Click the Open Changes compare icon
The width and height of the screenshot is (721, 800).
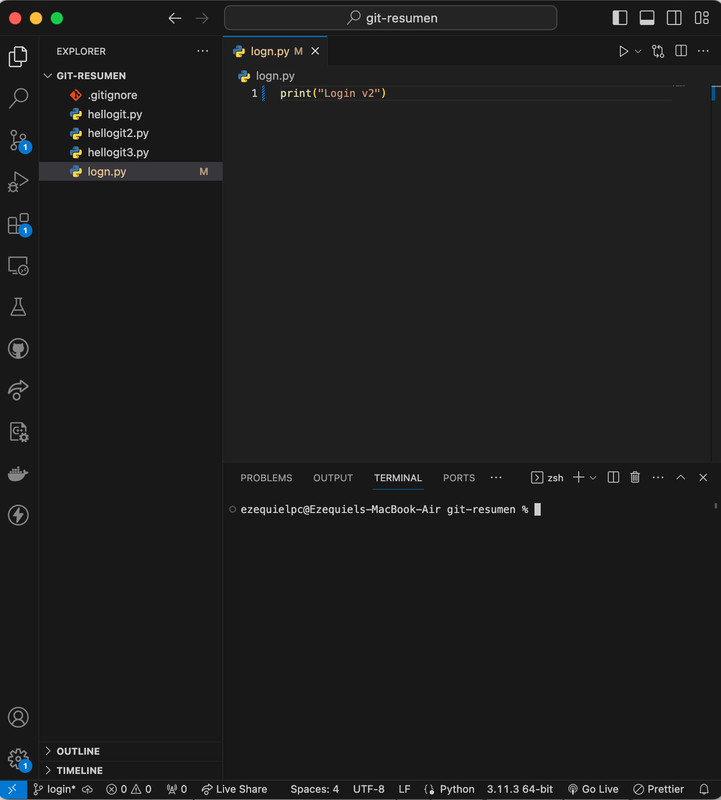(658, 51)
